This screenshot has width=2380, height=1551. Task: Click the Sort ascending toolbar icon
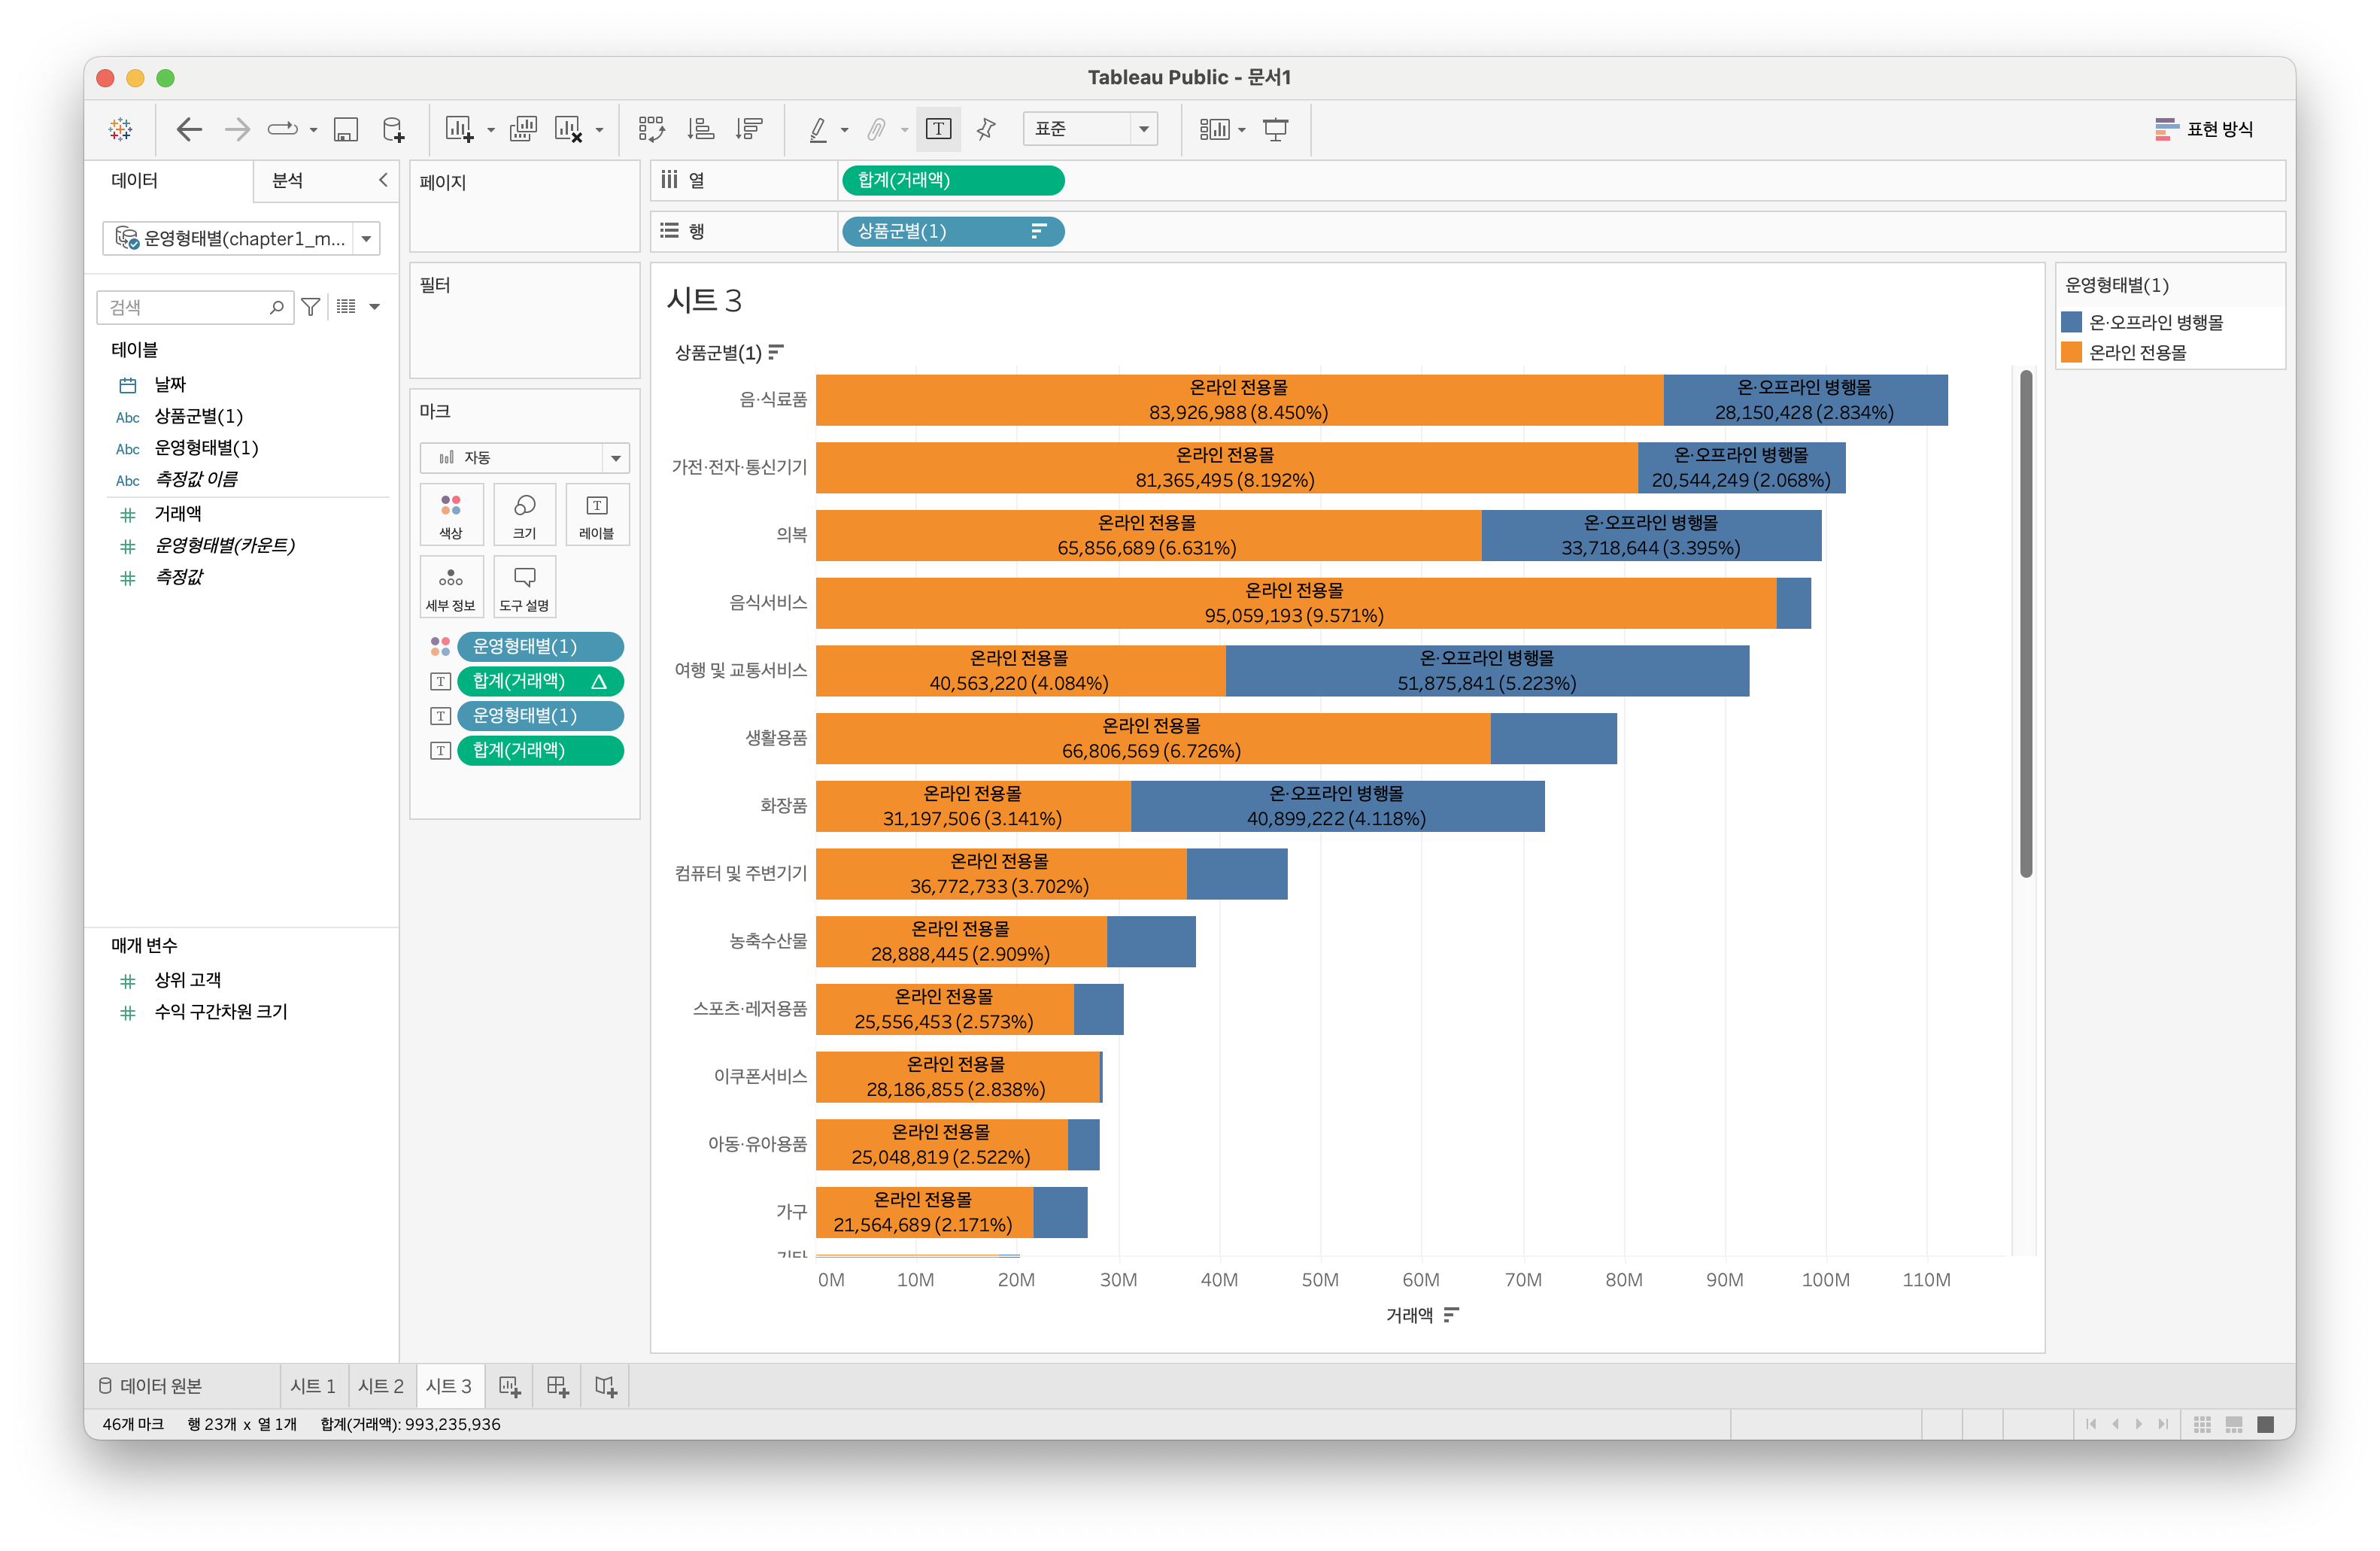tap(700, 129)
